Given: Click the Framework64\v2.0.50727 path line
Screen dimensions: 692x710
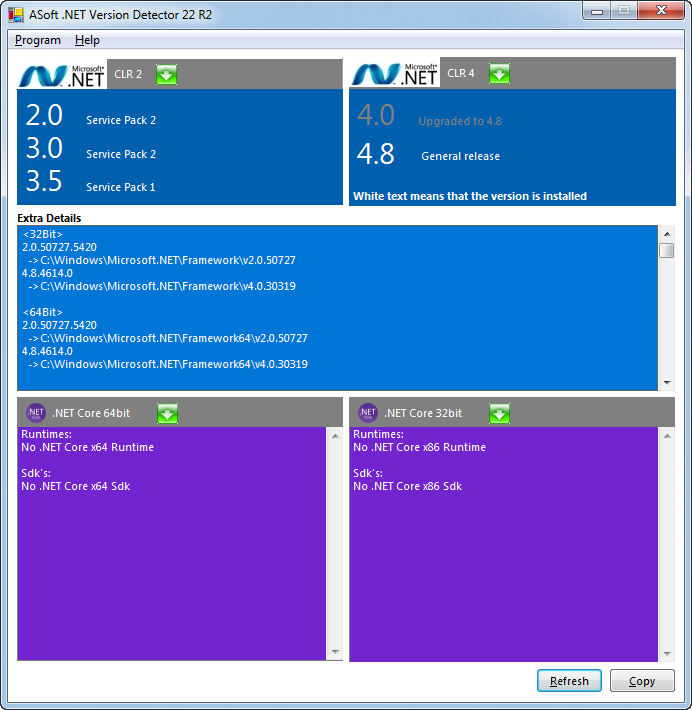Looking at the screenshot, I should click(x=168, y=338).
